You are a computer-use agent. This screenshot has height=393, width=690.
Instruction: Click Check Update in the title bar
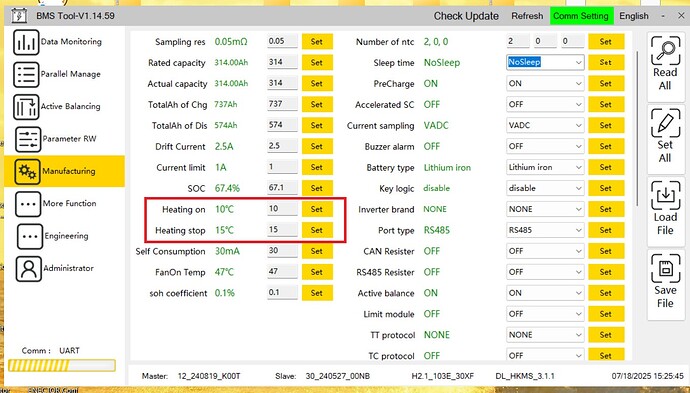[466, 16]
